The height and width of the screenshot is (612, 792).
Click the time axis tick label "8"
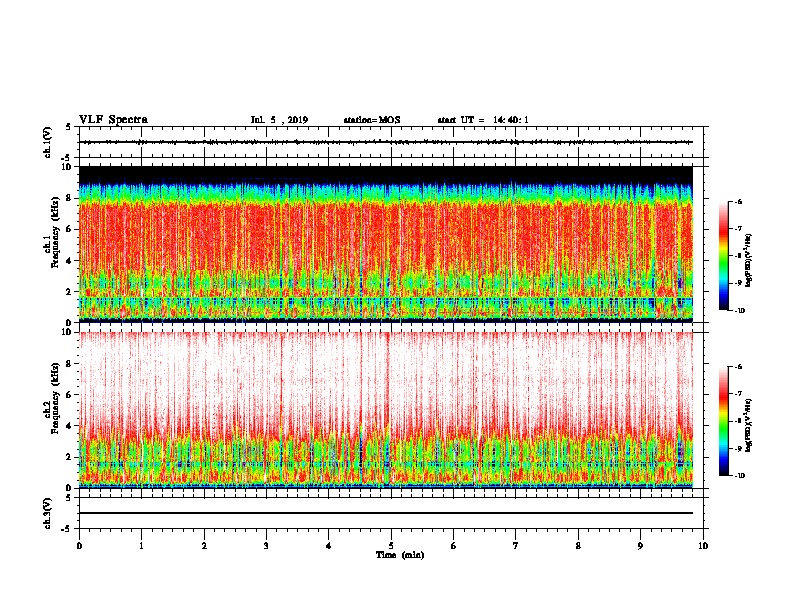pyautogui.click(x=578, y=546)
